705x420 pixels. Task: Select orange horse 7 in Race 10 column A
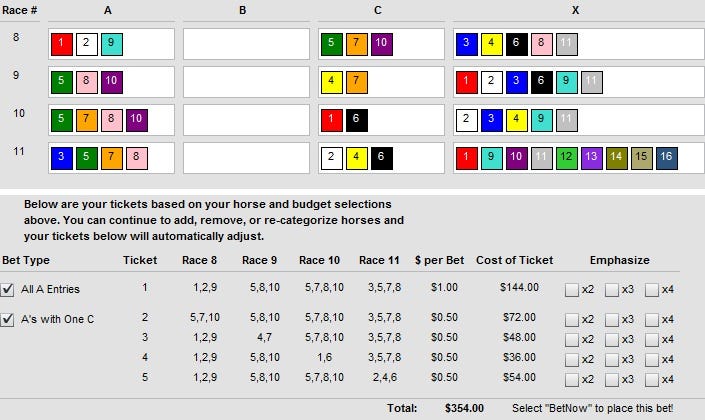(86, 120)
